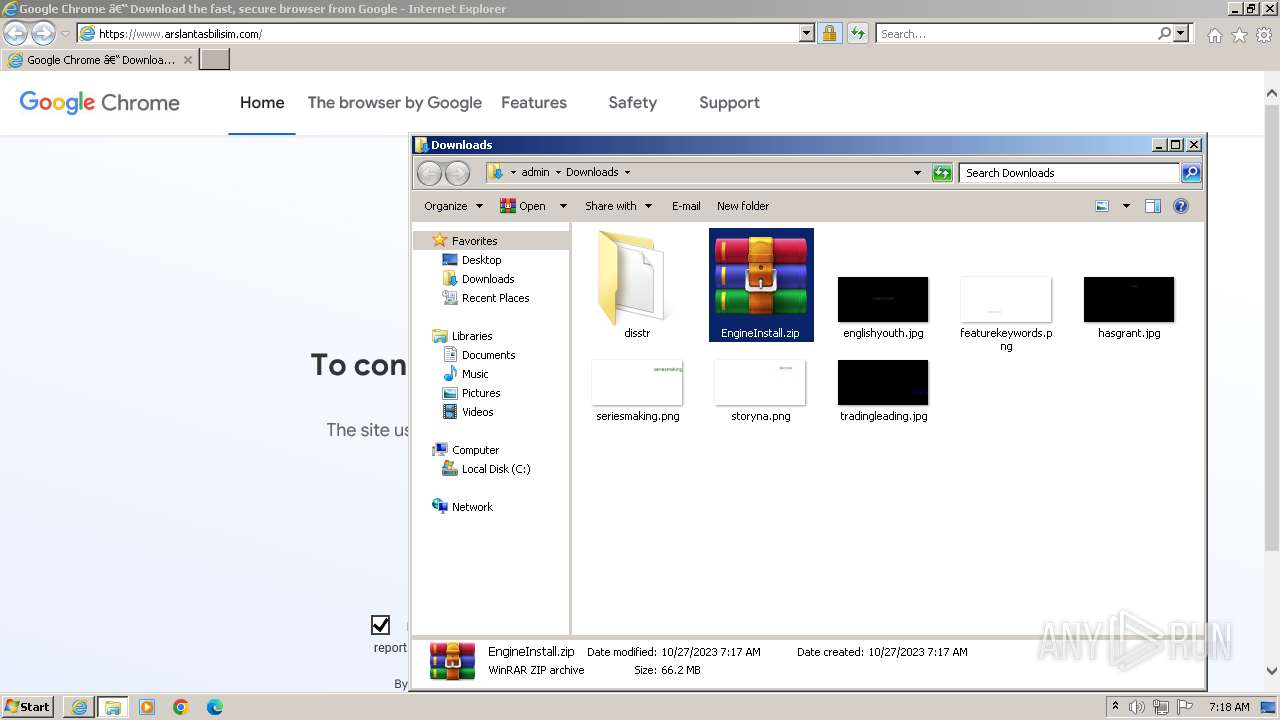Viewport: 1280px width, 720px height.
Task: Show hidden tray icons arrow
Action: pyautogui.click(x=1115, y=706)
